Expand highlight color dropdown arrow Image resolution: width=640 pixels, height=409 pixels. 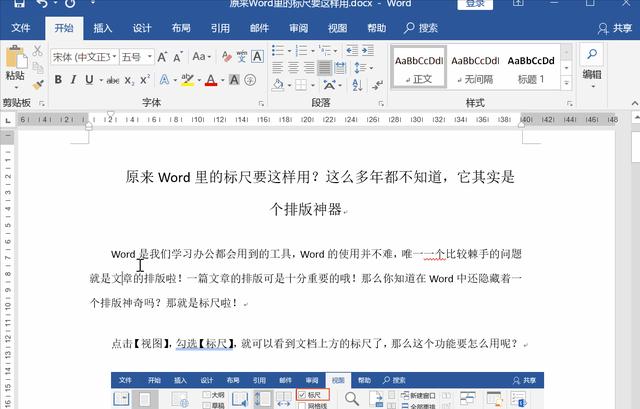pyautogui.click(x=199, y=80)
